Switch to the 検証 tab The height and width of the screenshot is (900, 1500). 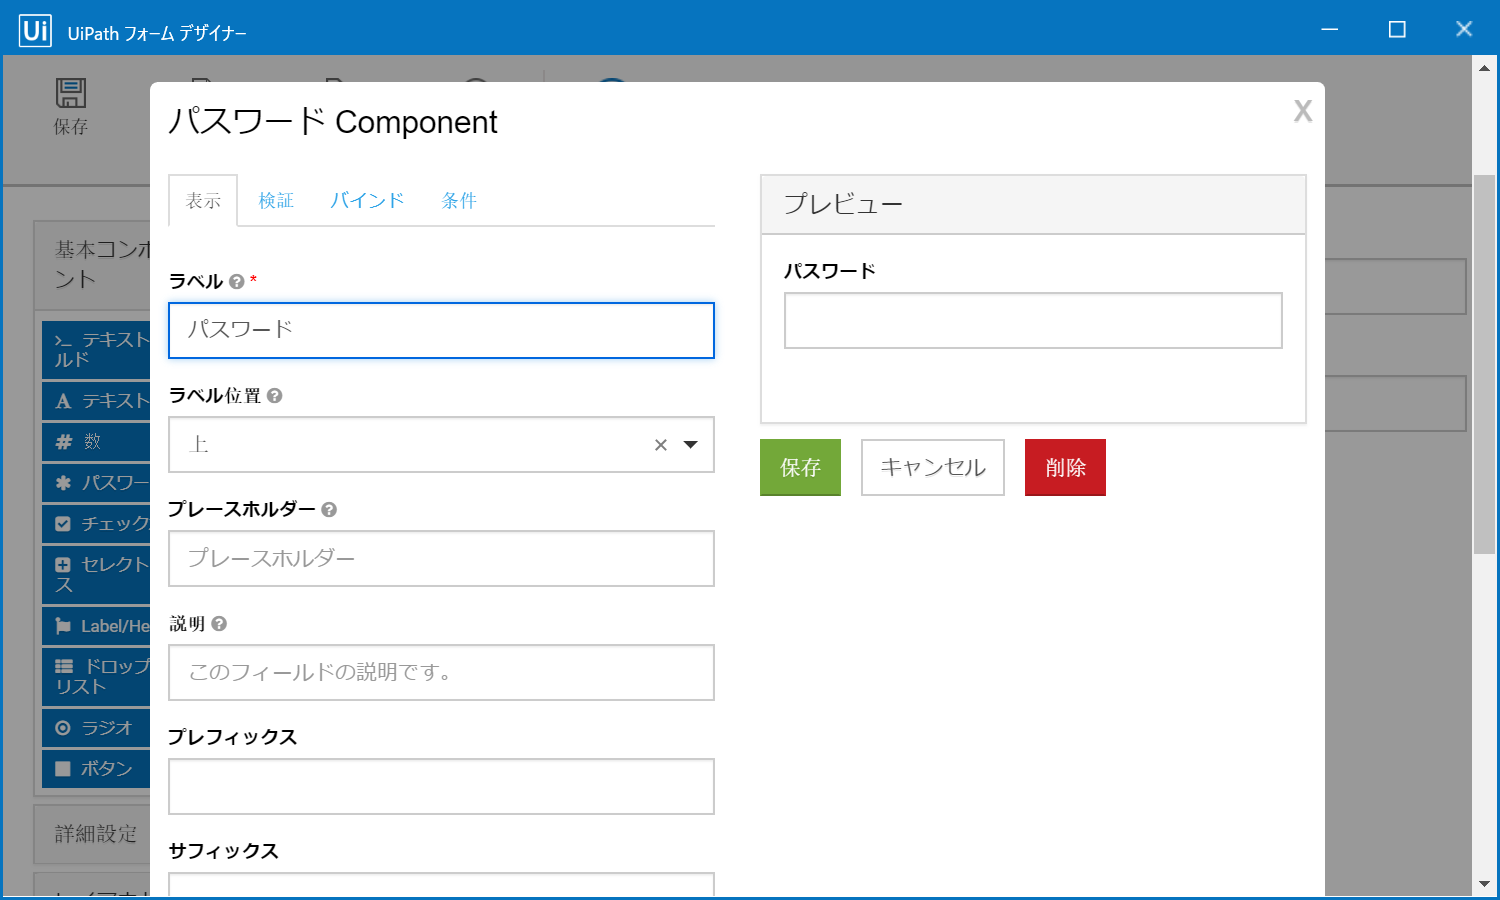click(276, 201)
